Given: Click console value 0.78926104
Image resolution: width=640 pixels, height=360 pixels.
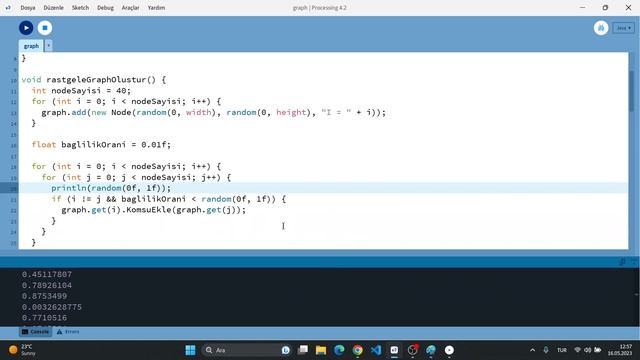Looking at the screenshot, I should (47, 285).
